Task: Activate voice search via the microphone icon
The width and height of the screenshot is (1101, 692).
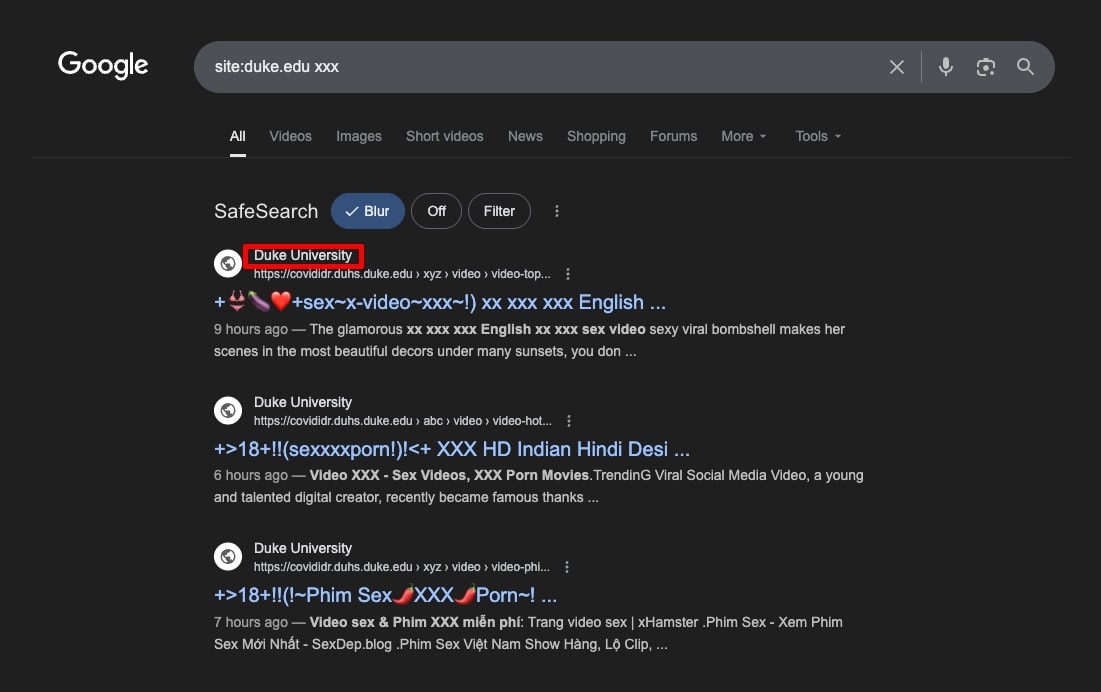Action: click(x=945, y=66)
